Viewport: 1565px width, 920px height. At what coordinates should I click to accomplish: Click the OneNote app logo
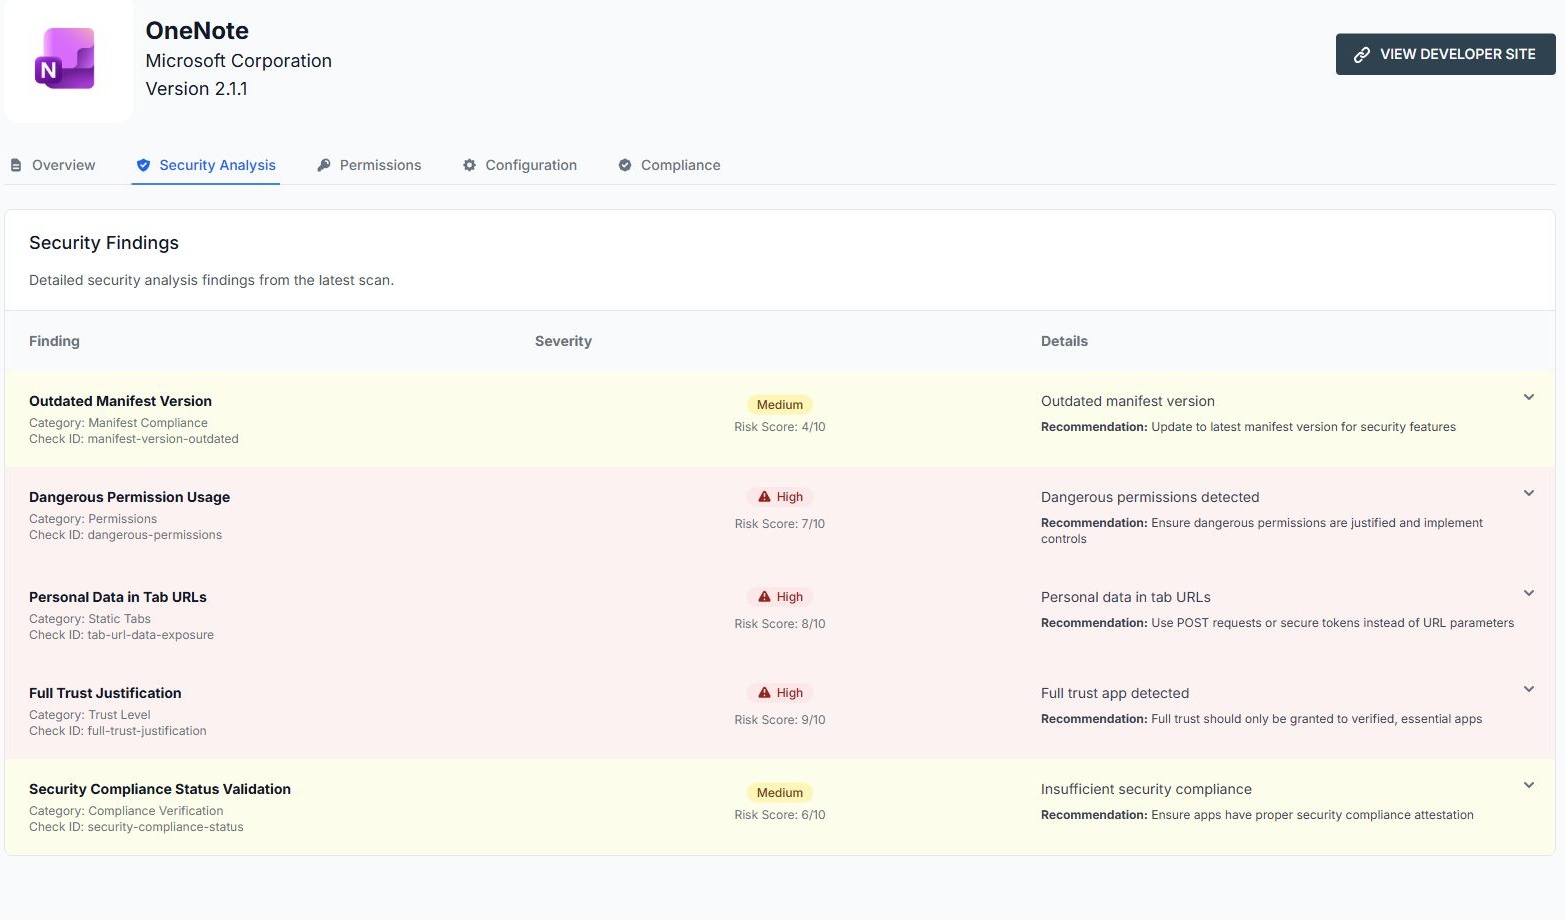66,59
